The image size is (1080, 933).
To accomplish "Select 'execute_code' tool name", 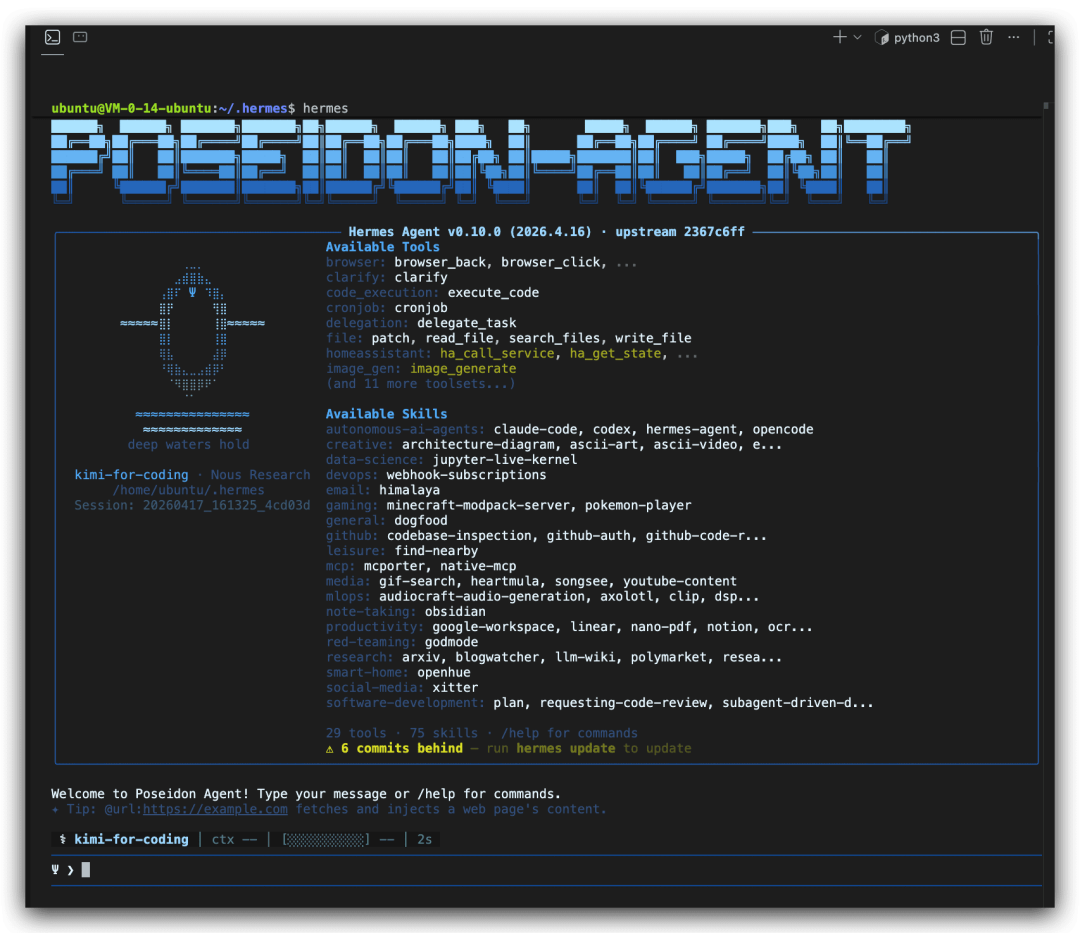I will click(x=493, y=293).
